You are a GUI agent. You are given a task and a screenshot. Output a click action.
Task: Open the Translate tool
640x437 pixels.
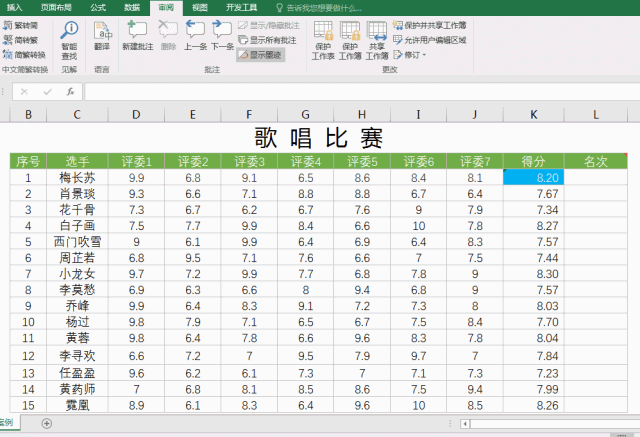click(x=102, y=36)
